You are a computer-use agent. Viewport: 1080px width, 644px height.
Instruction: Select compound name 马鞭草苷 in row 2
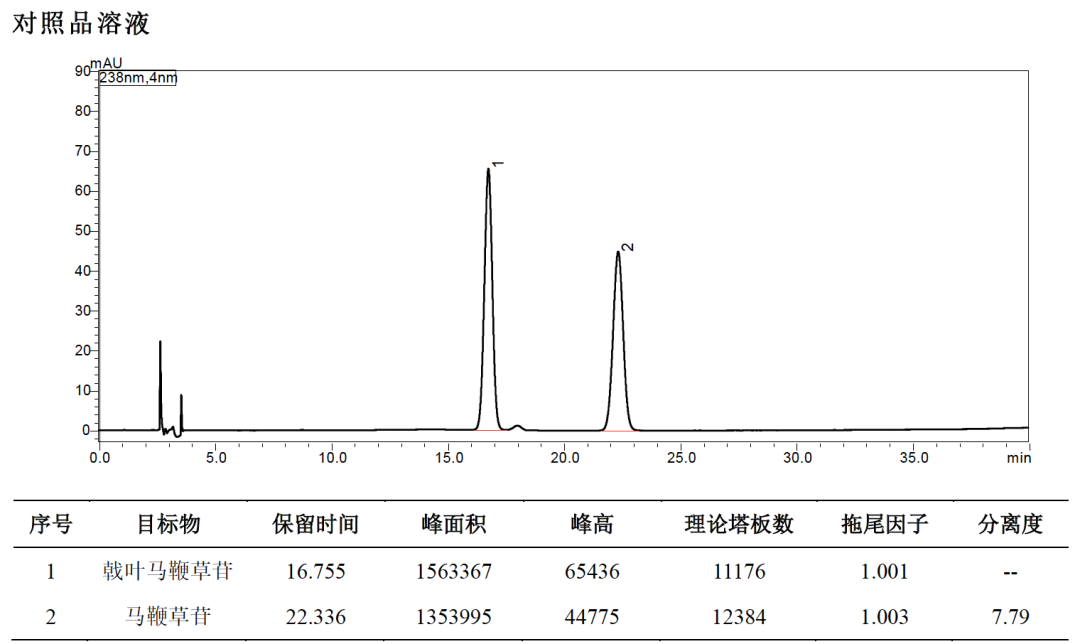point(168,616)
